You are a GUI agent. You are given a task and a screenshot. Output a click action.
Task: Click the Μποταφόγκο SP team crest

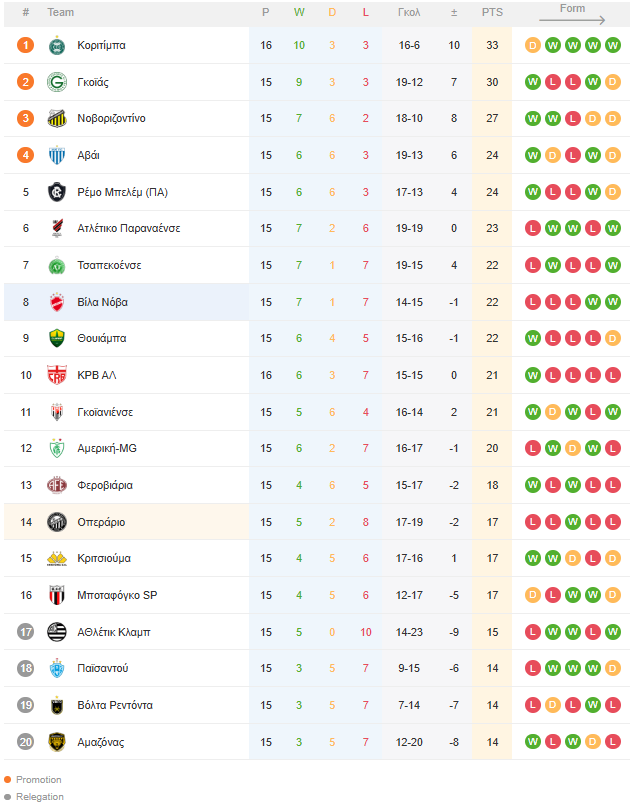(x=57, y=595)
